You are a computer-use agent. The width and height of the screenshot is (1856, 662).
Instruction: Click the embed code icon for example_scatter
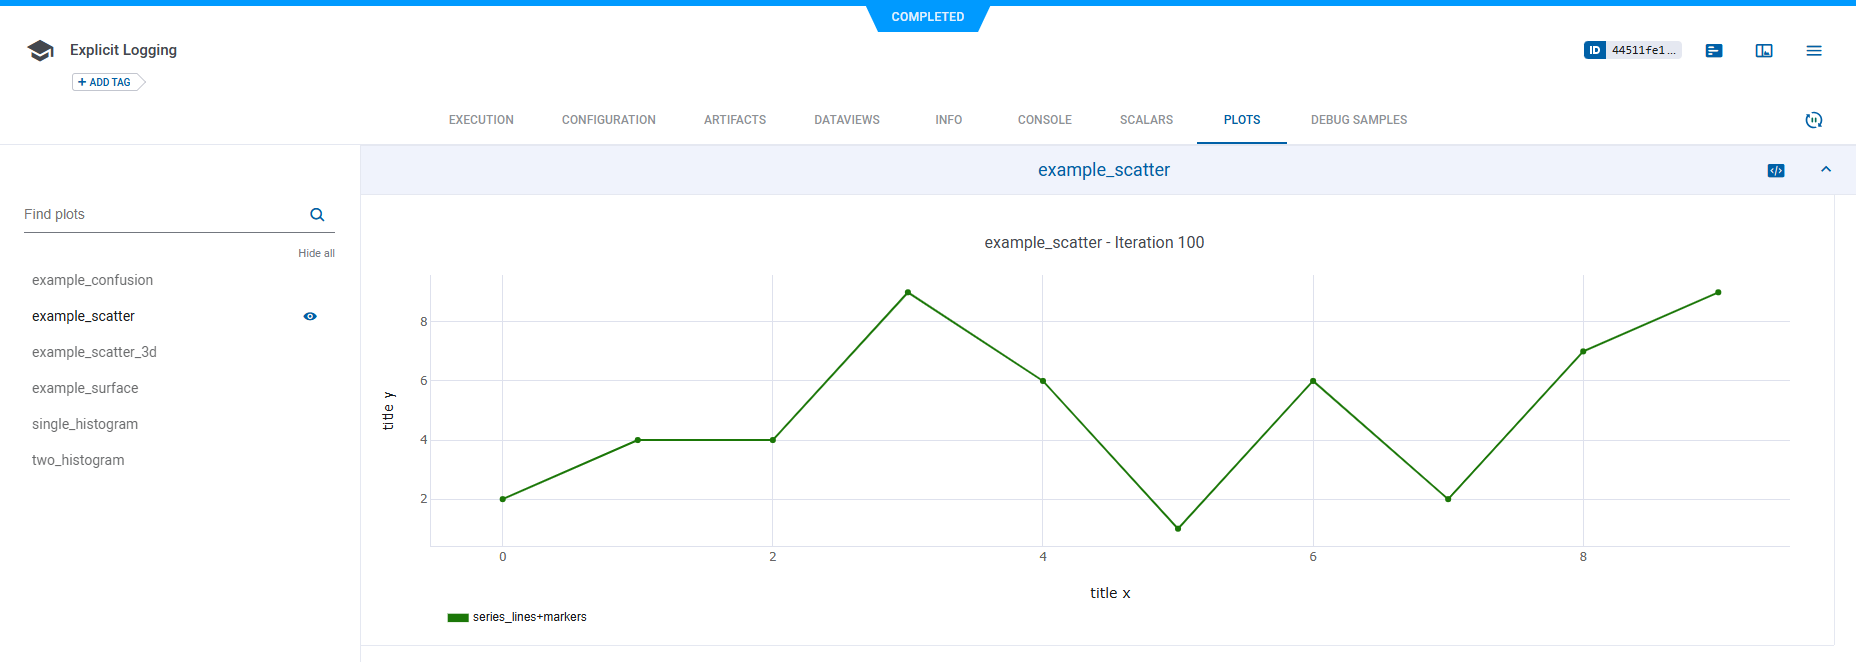[x=1776, y=171]
